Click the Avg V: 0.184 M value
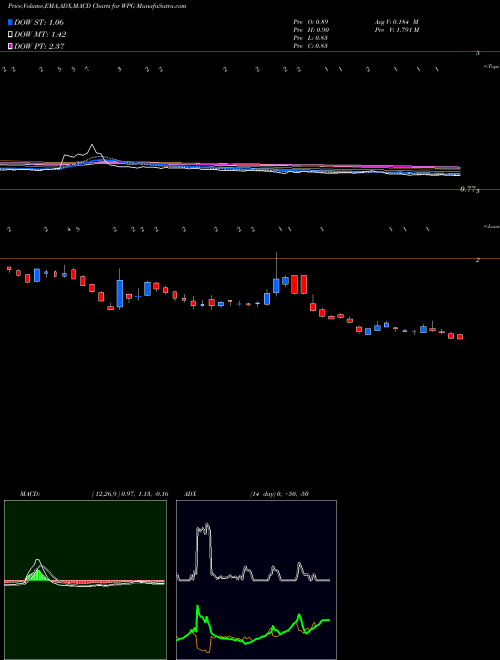This screenshot has height=660, width=500. (396, 22)
